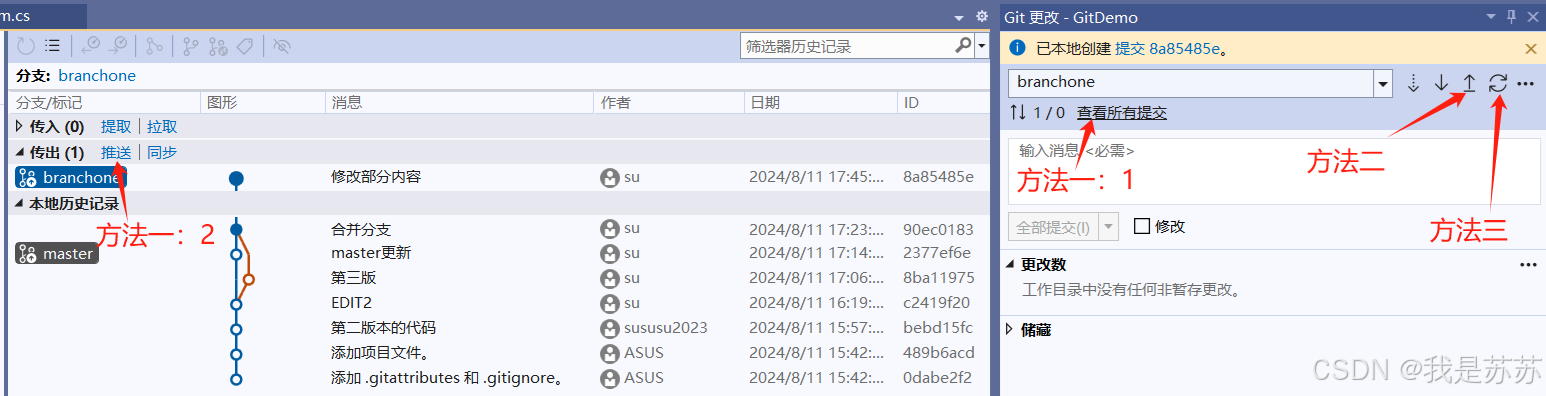Click the go-to-parent commit icon
This screenshot has height=396, width=1546.
point(118,46)
